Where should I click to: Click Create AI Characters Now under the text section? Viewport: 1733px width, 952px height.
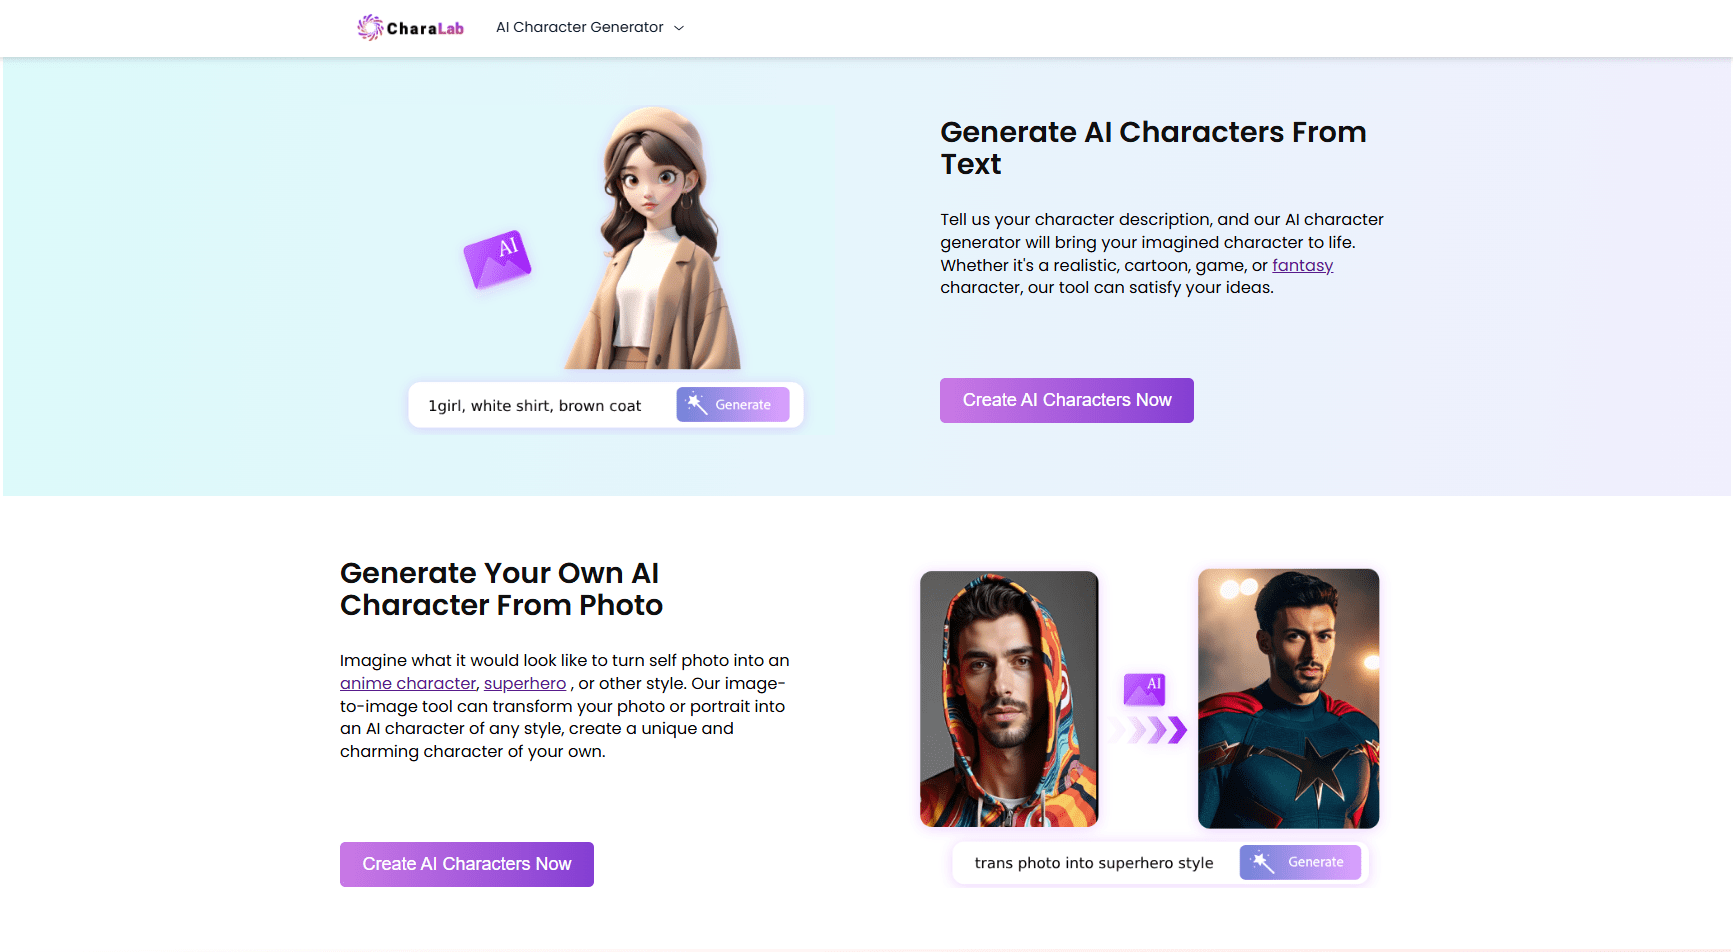1066,401
